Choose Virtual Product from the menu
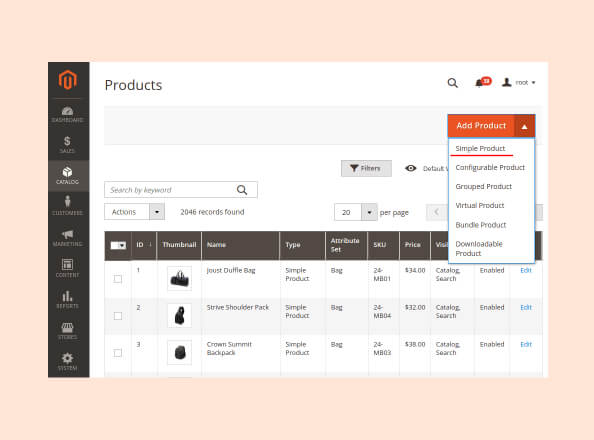 click(x=480, y=205)
